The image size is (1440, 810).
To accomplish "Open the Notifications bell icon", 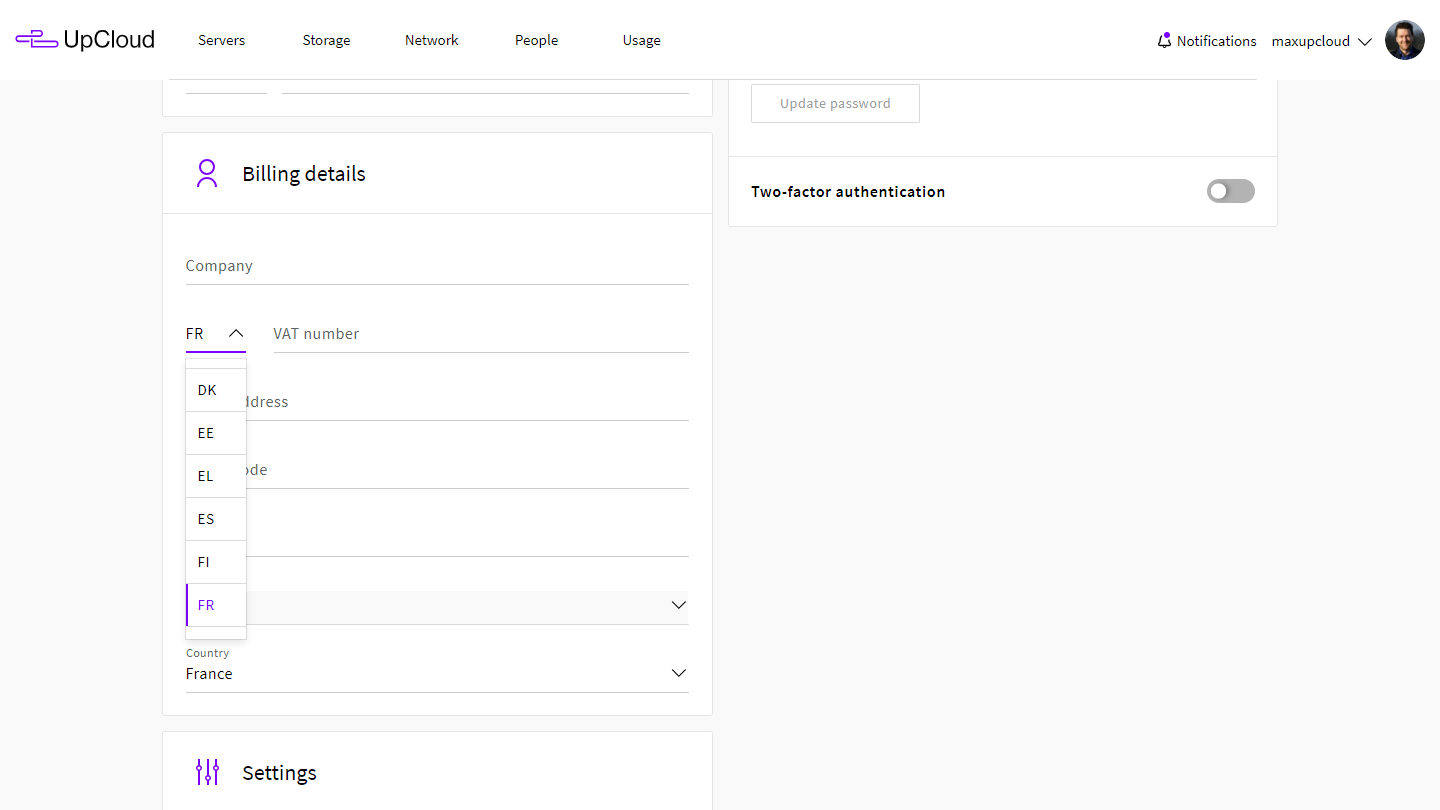I will [1164, 41].
